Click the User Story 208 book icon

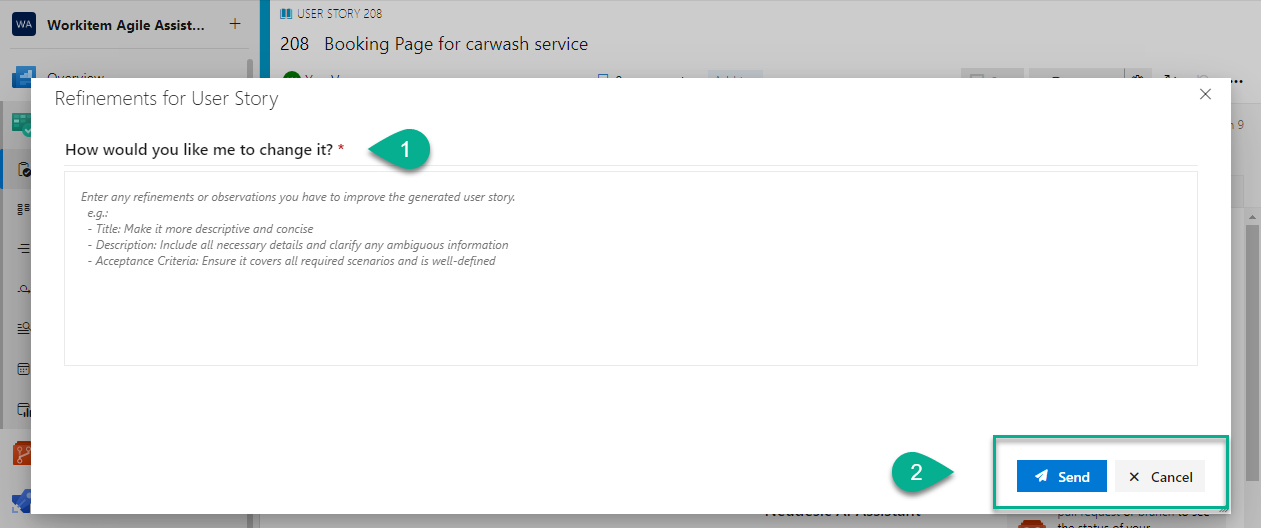(287, 14)
